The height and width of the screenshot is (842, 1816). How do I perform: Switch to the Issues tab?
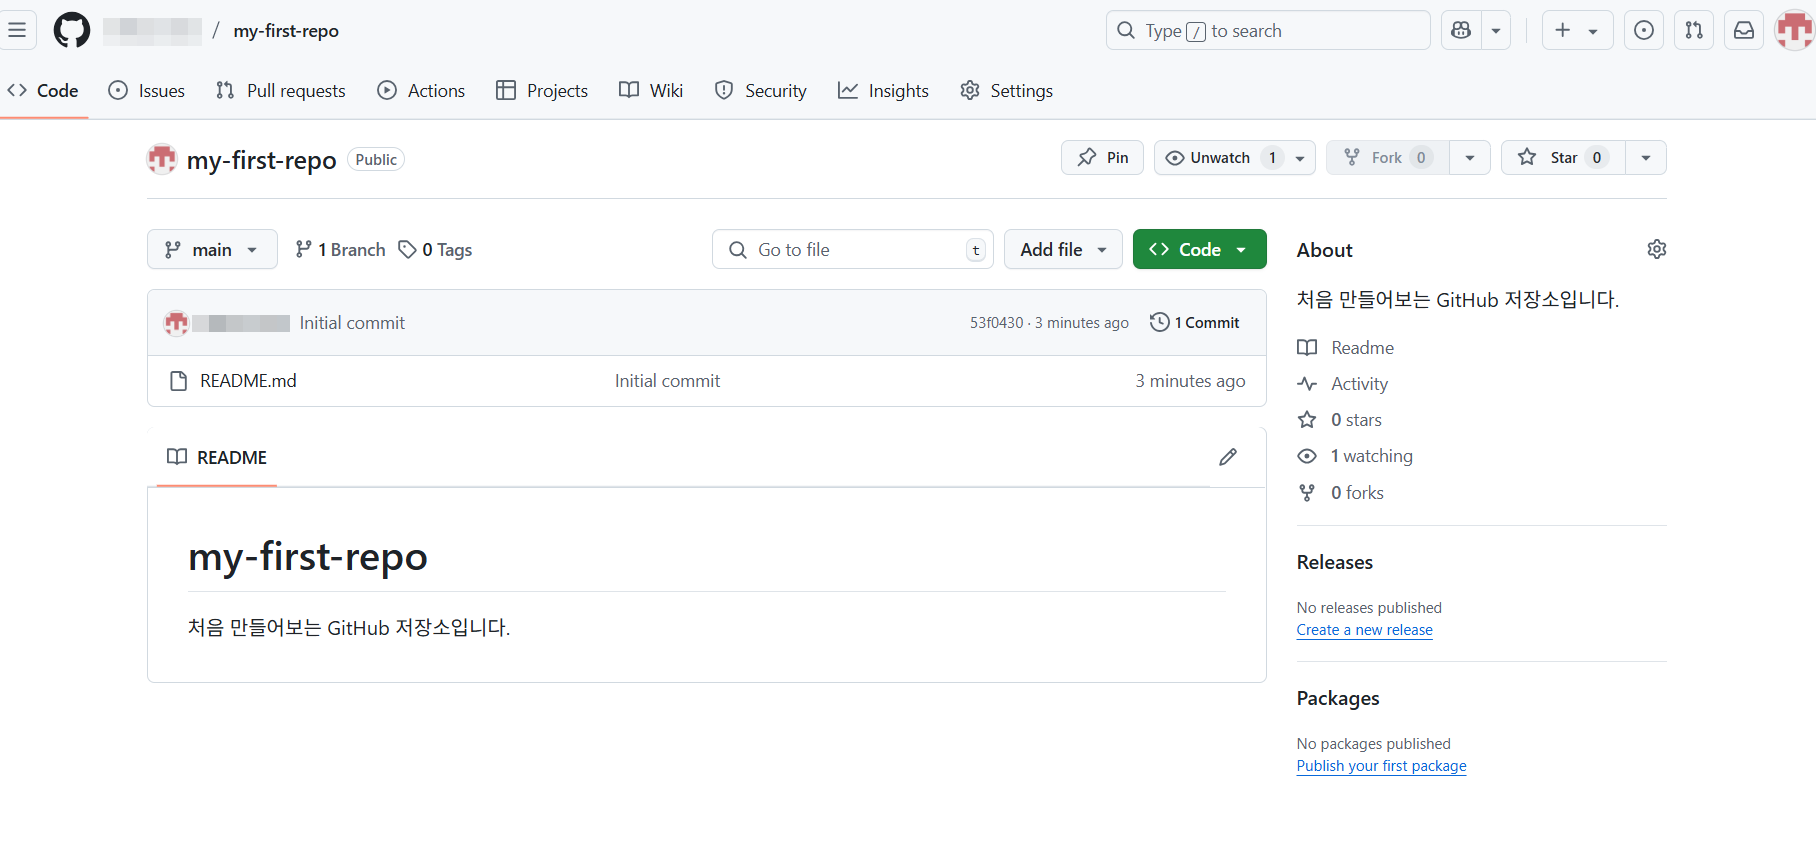coord(147,91)
